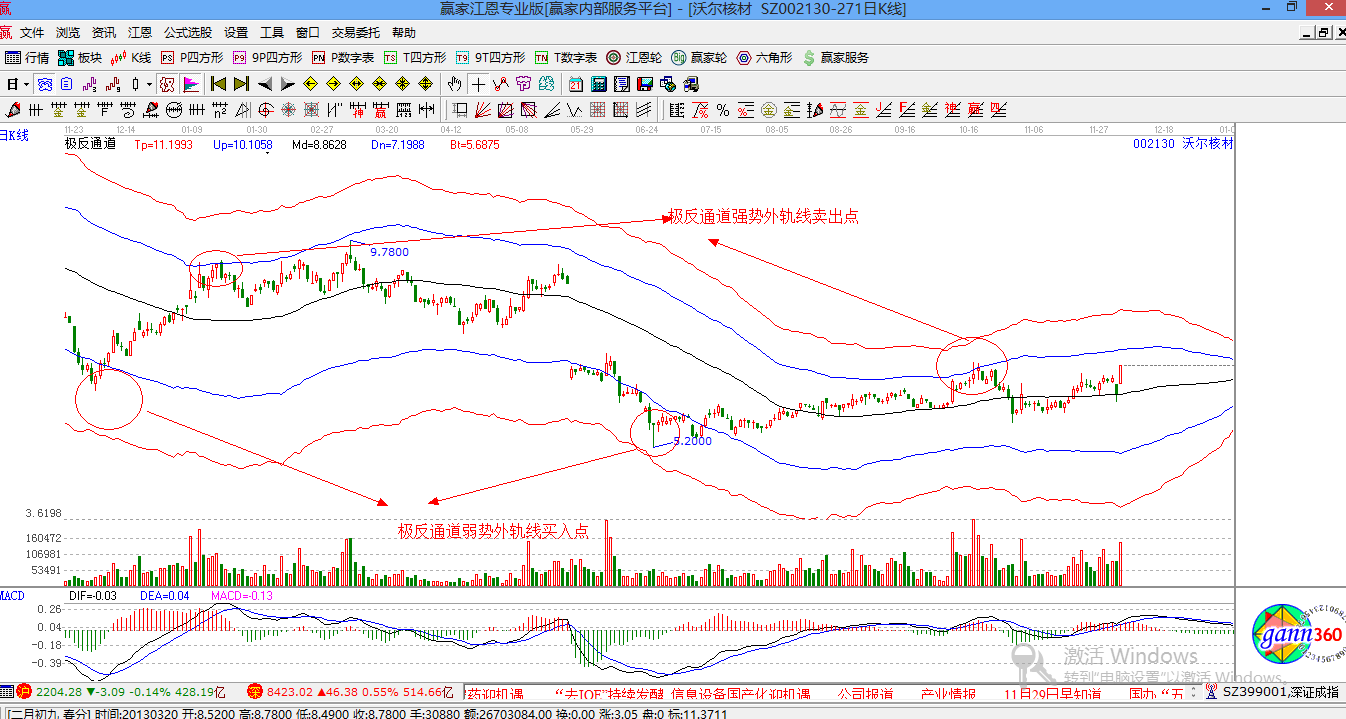The height and width of the screenshot is (719, 1346).
Task: Click the calculator icon in toolbar
Action: pyautogui.click(x=598, y=84)
